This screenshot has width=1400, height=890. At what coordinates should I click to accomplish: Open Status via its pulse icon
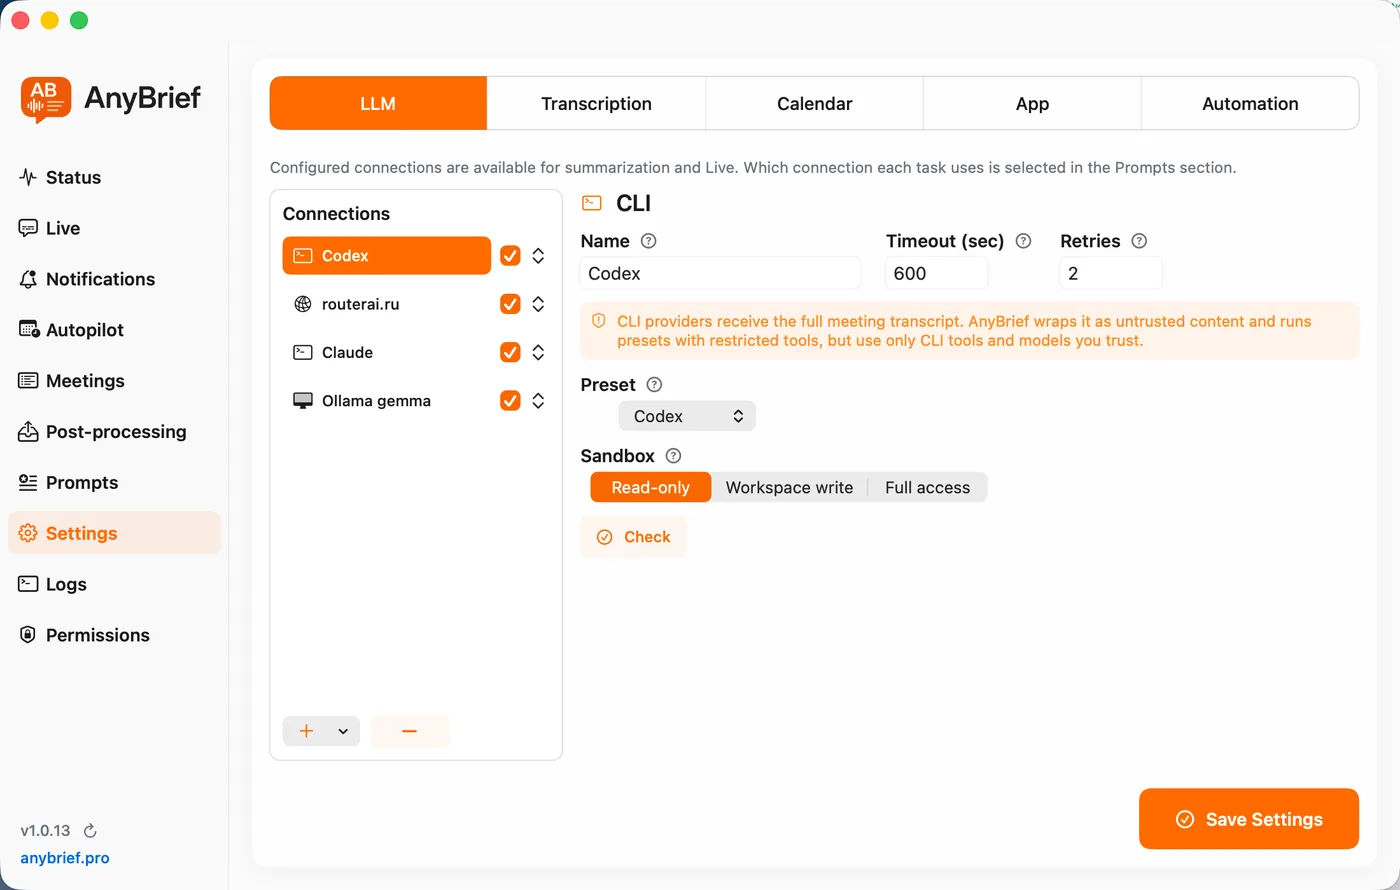[28, 177]
